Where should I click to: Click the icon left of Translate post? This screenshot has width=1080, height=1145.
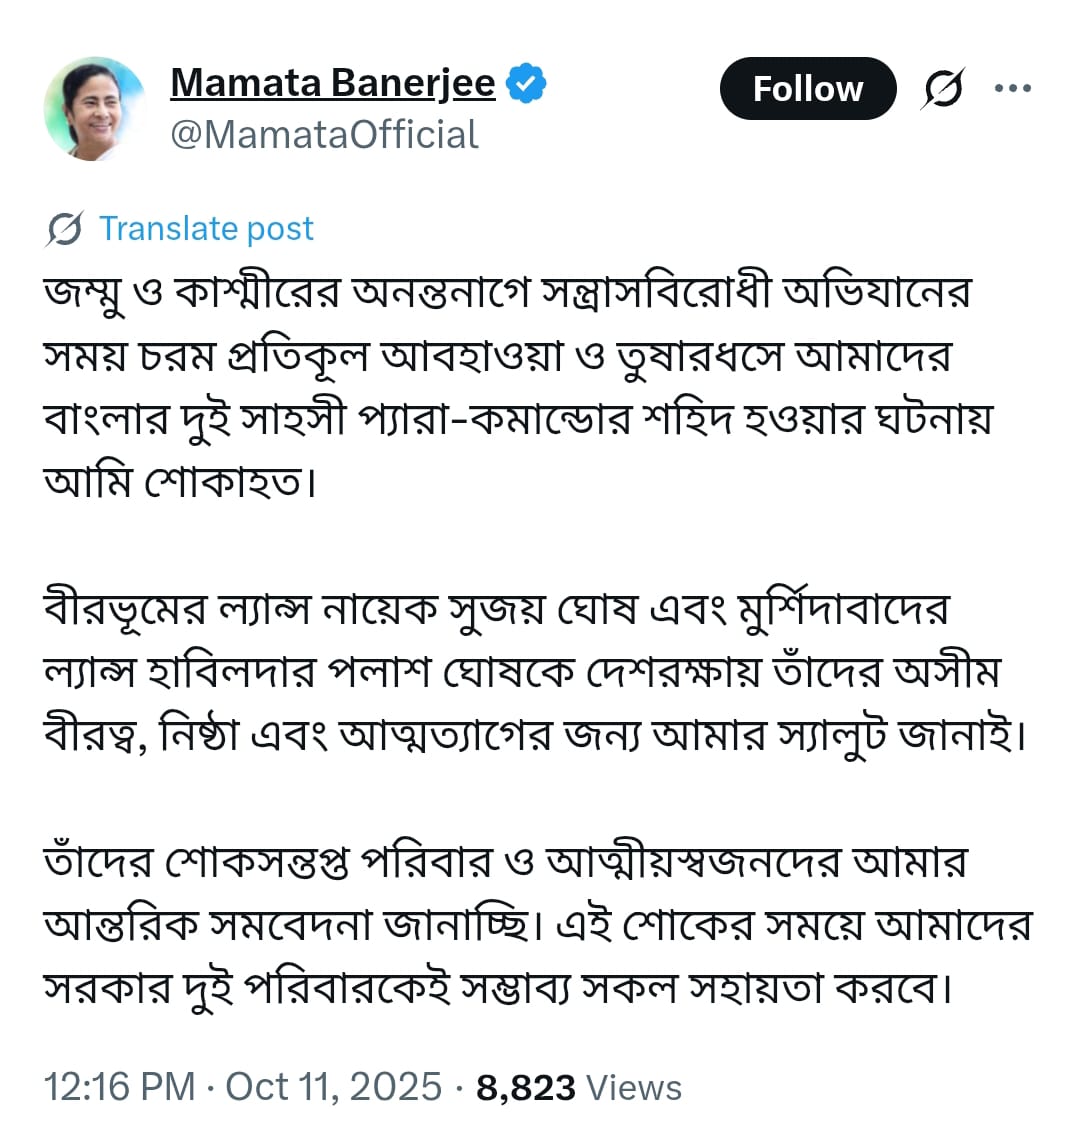click(64, 229)
